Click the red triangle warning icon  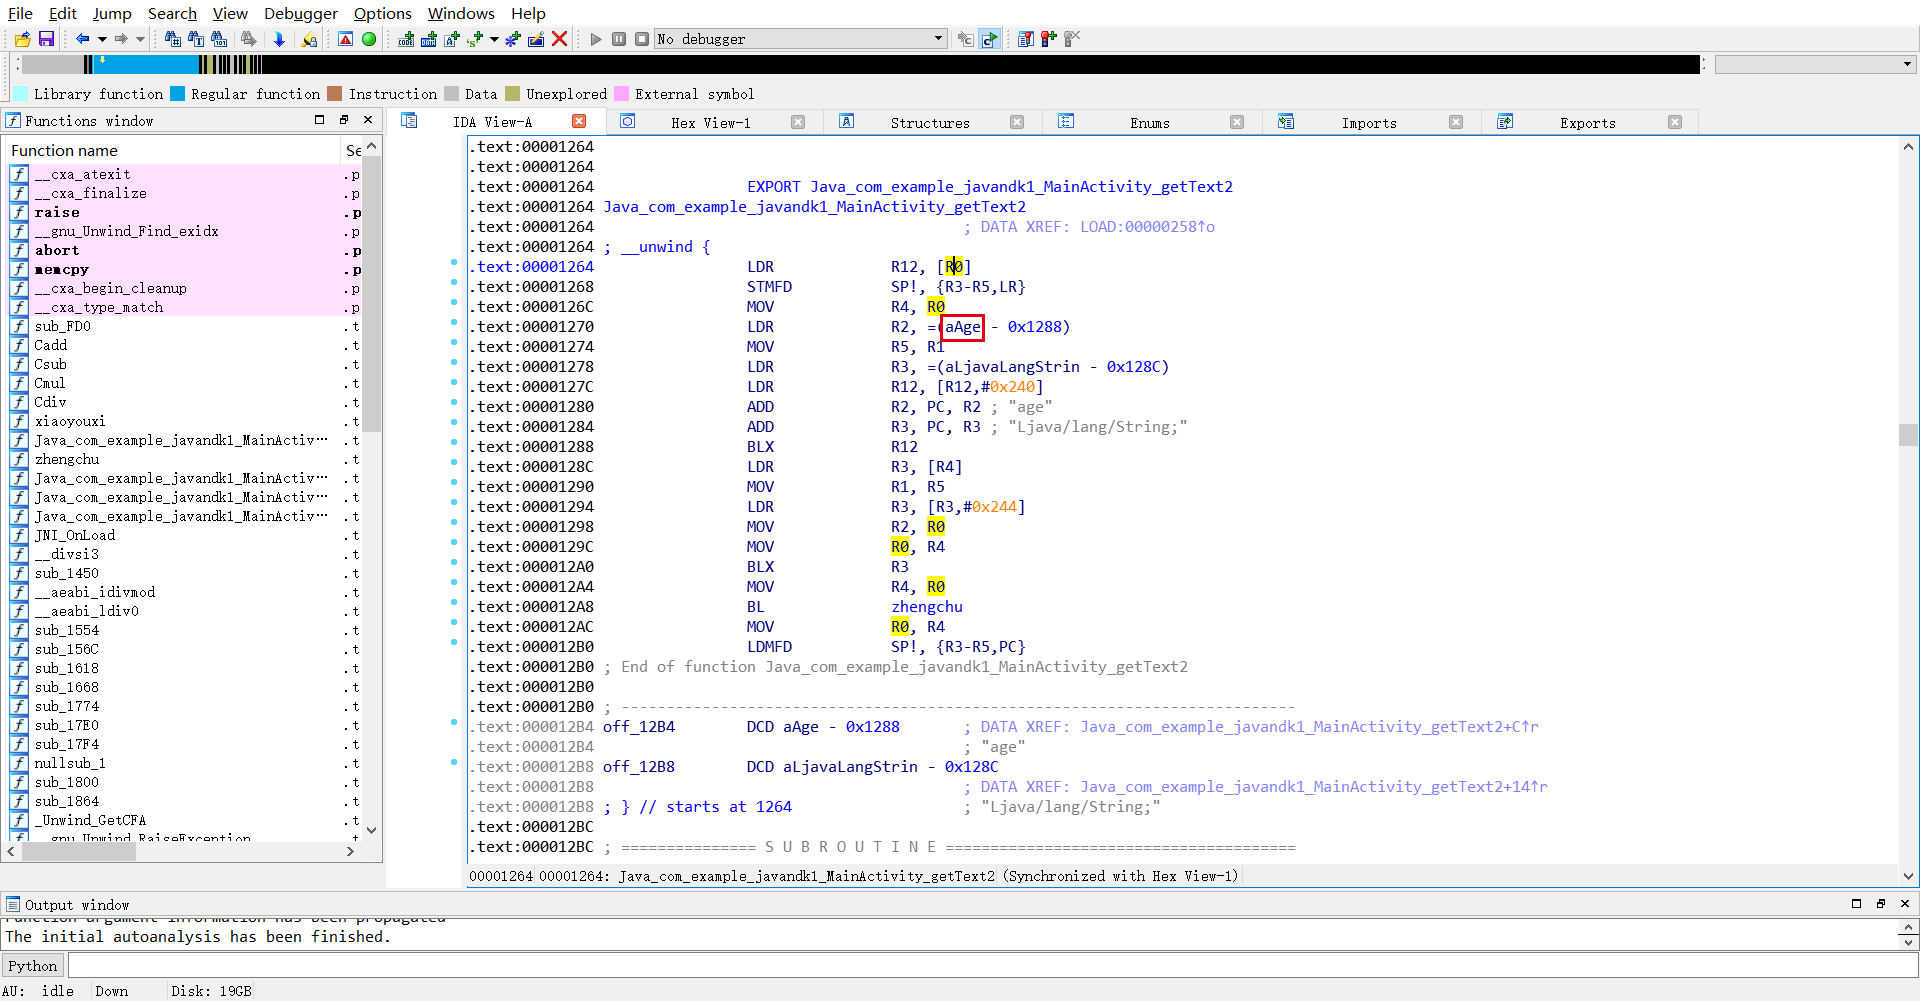pyautogui.click(x=345, y=39)
